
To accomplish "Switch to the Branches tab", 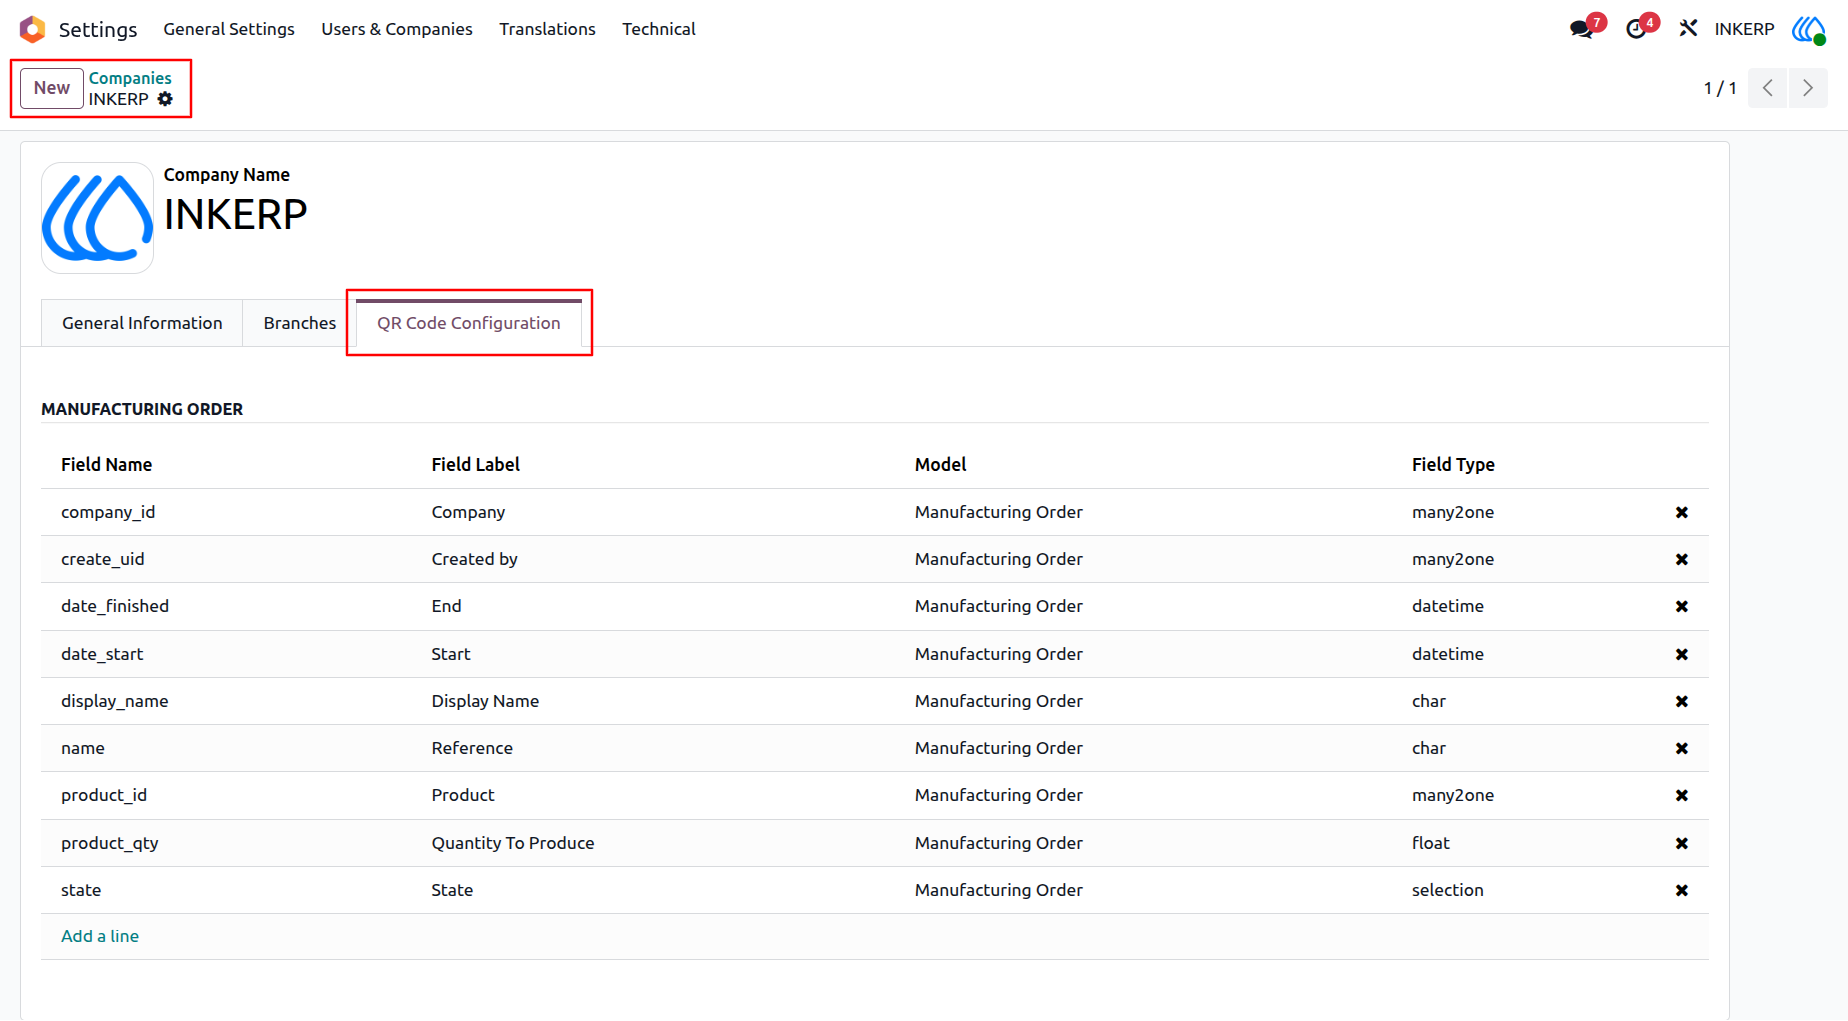I will tap(300, 323).
